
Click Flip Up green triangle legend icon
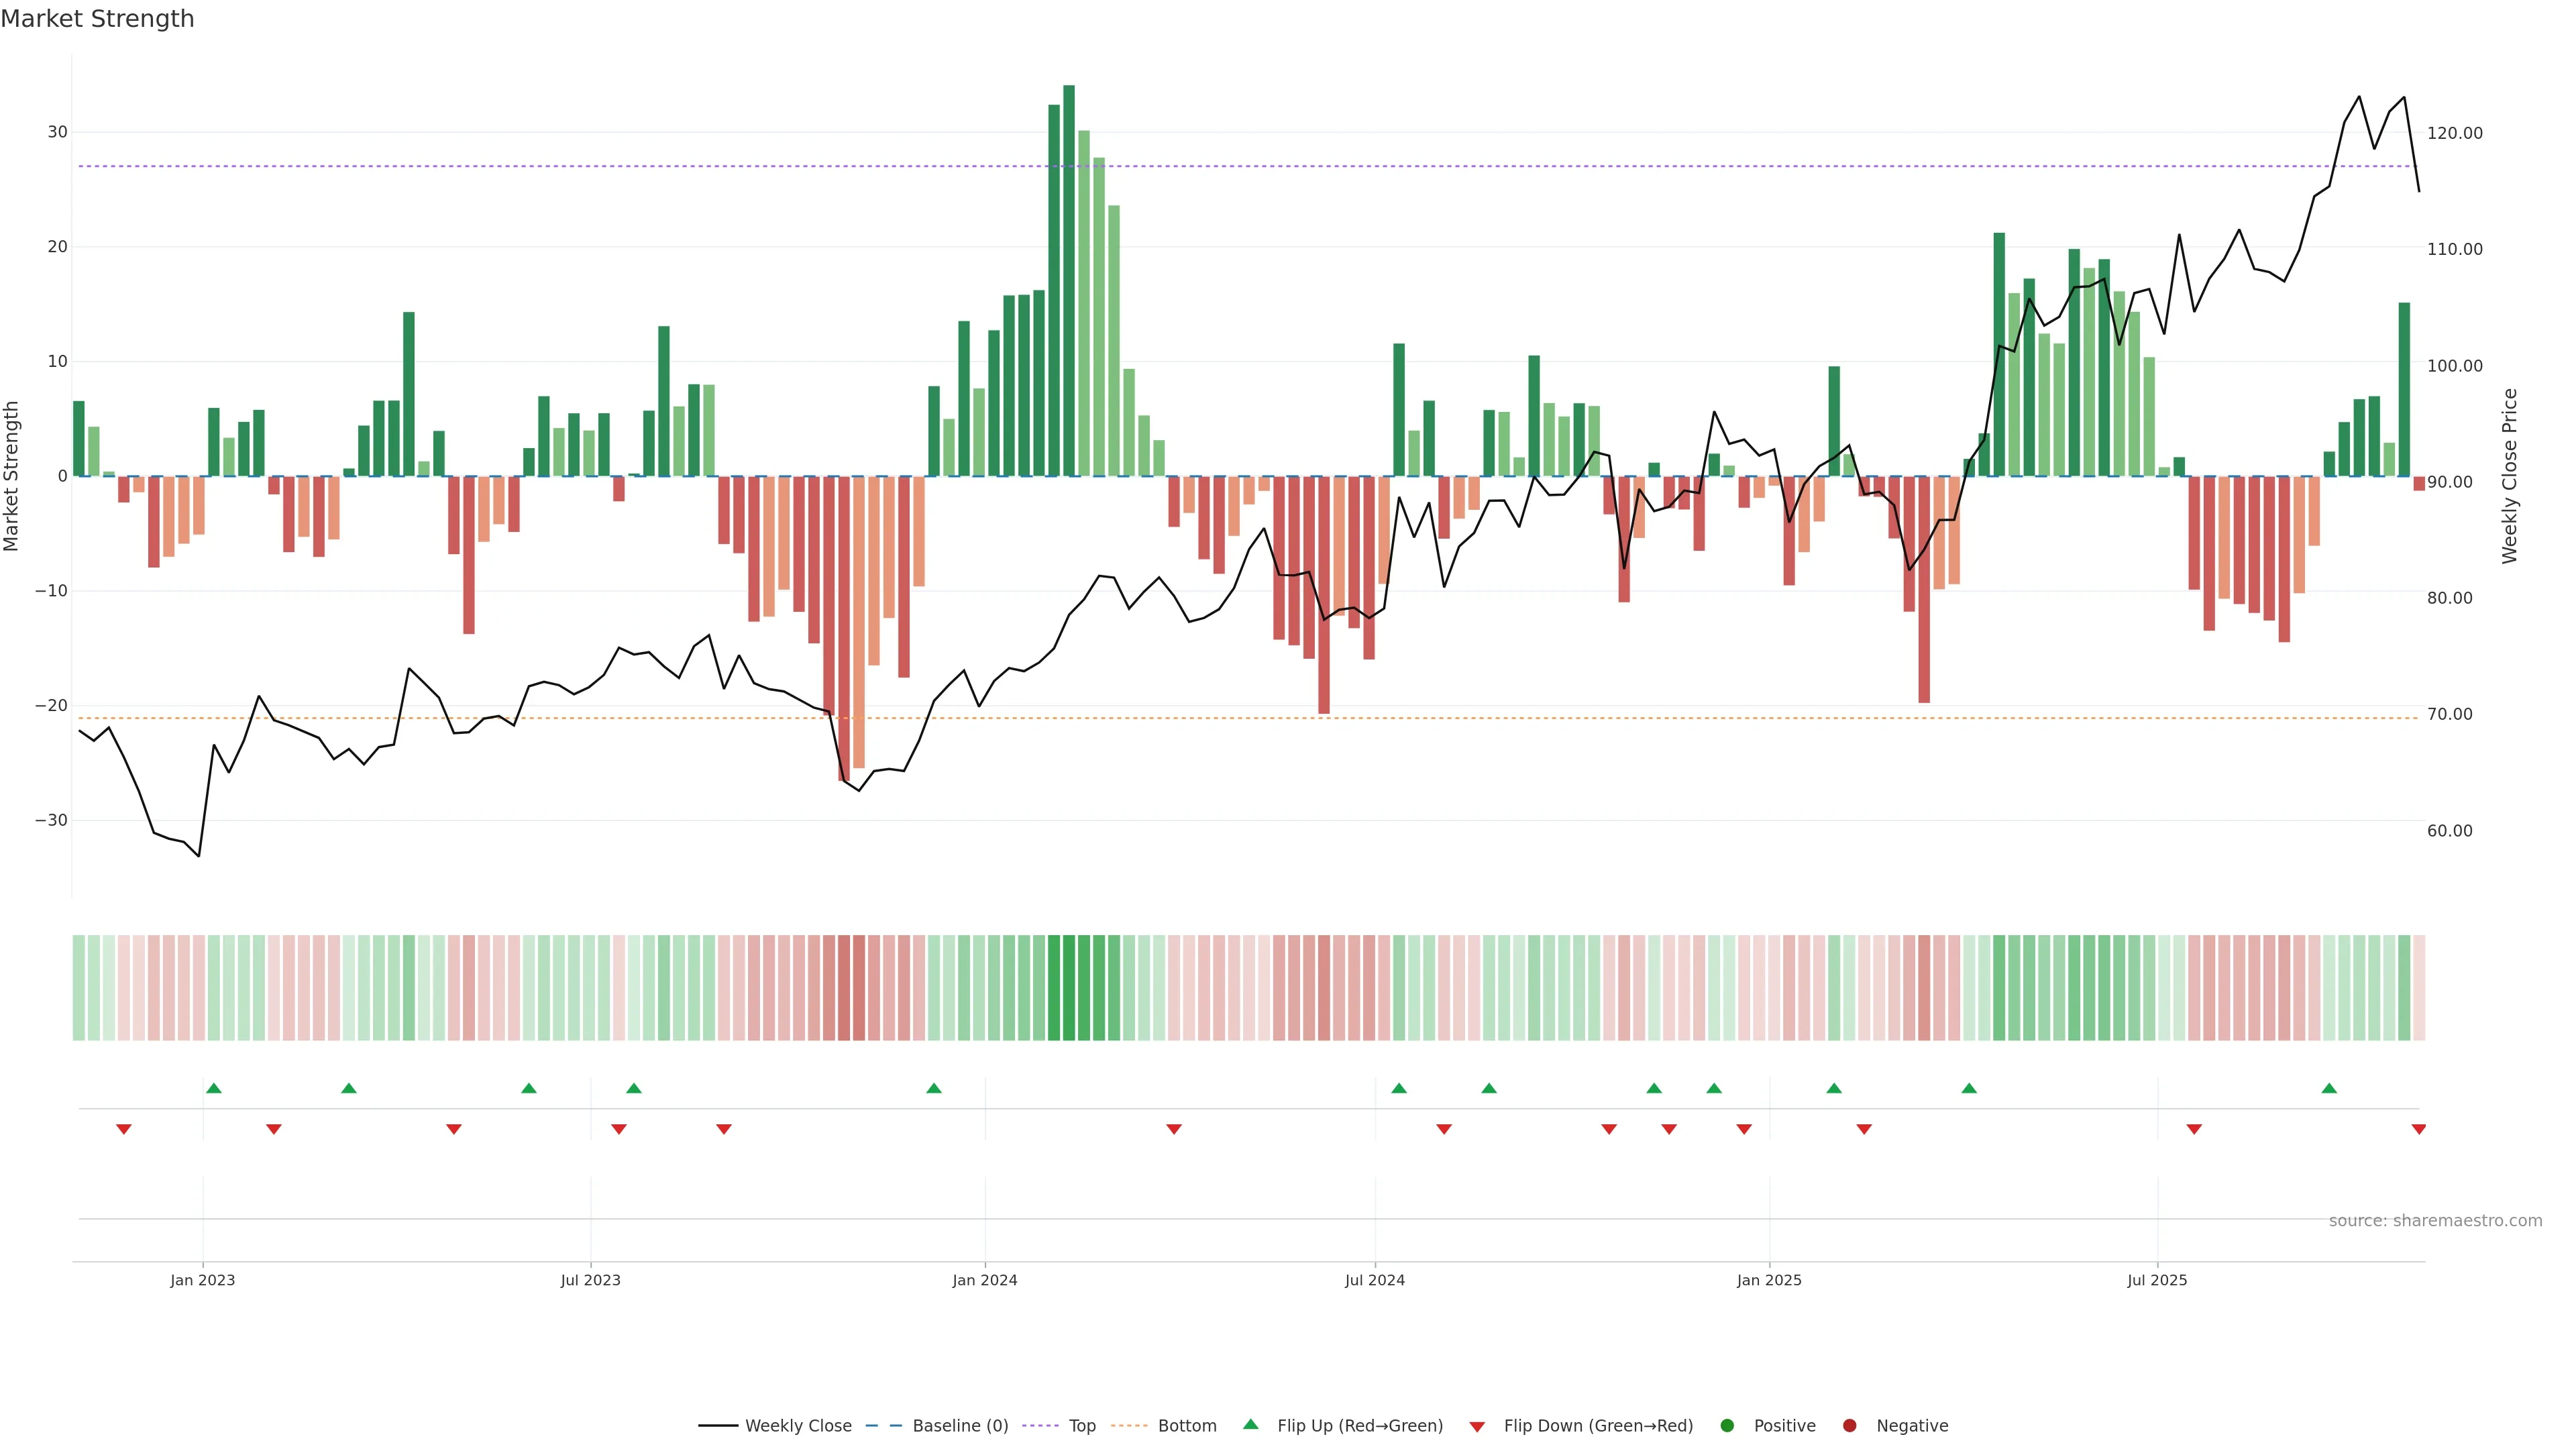1250,1425
